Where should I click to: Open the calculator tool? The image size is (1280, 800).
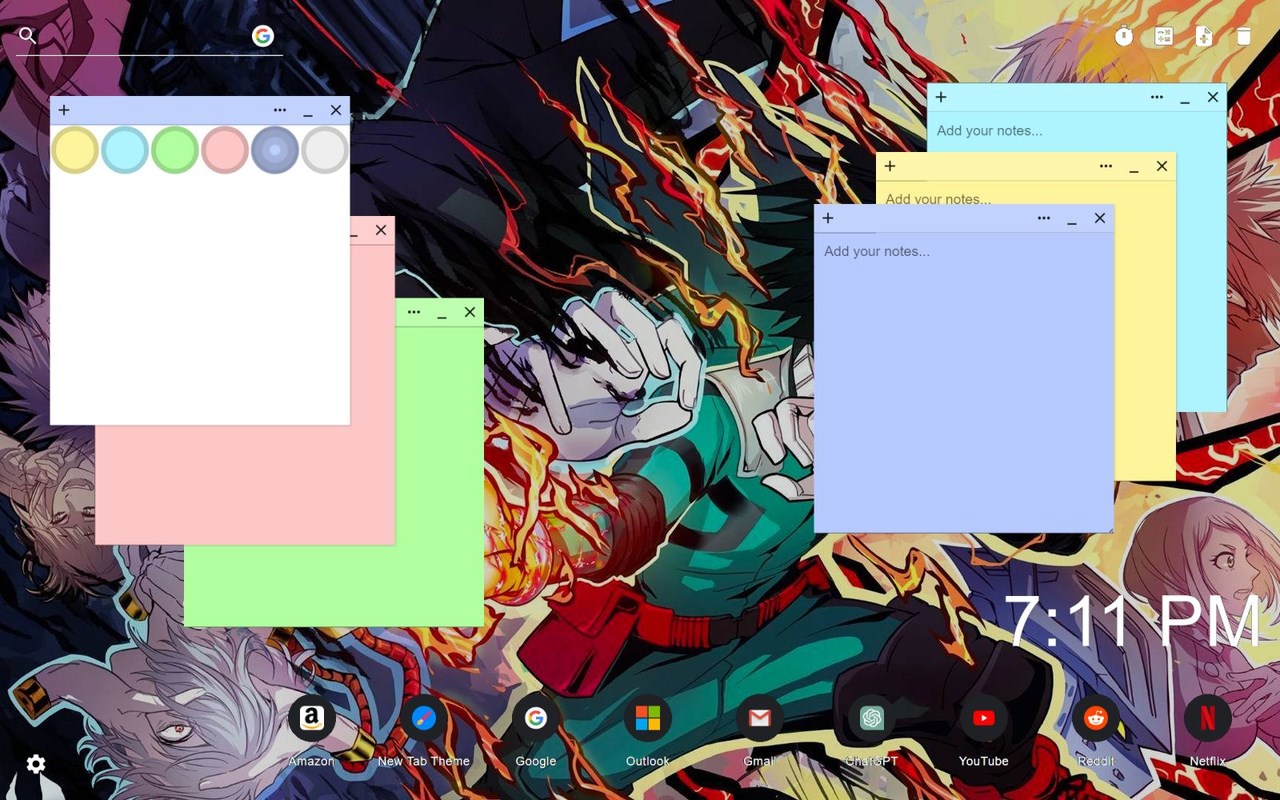(x=1164, y=36)
